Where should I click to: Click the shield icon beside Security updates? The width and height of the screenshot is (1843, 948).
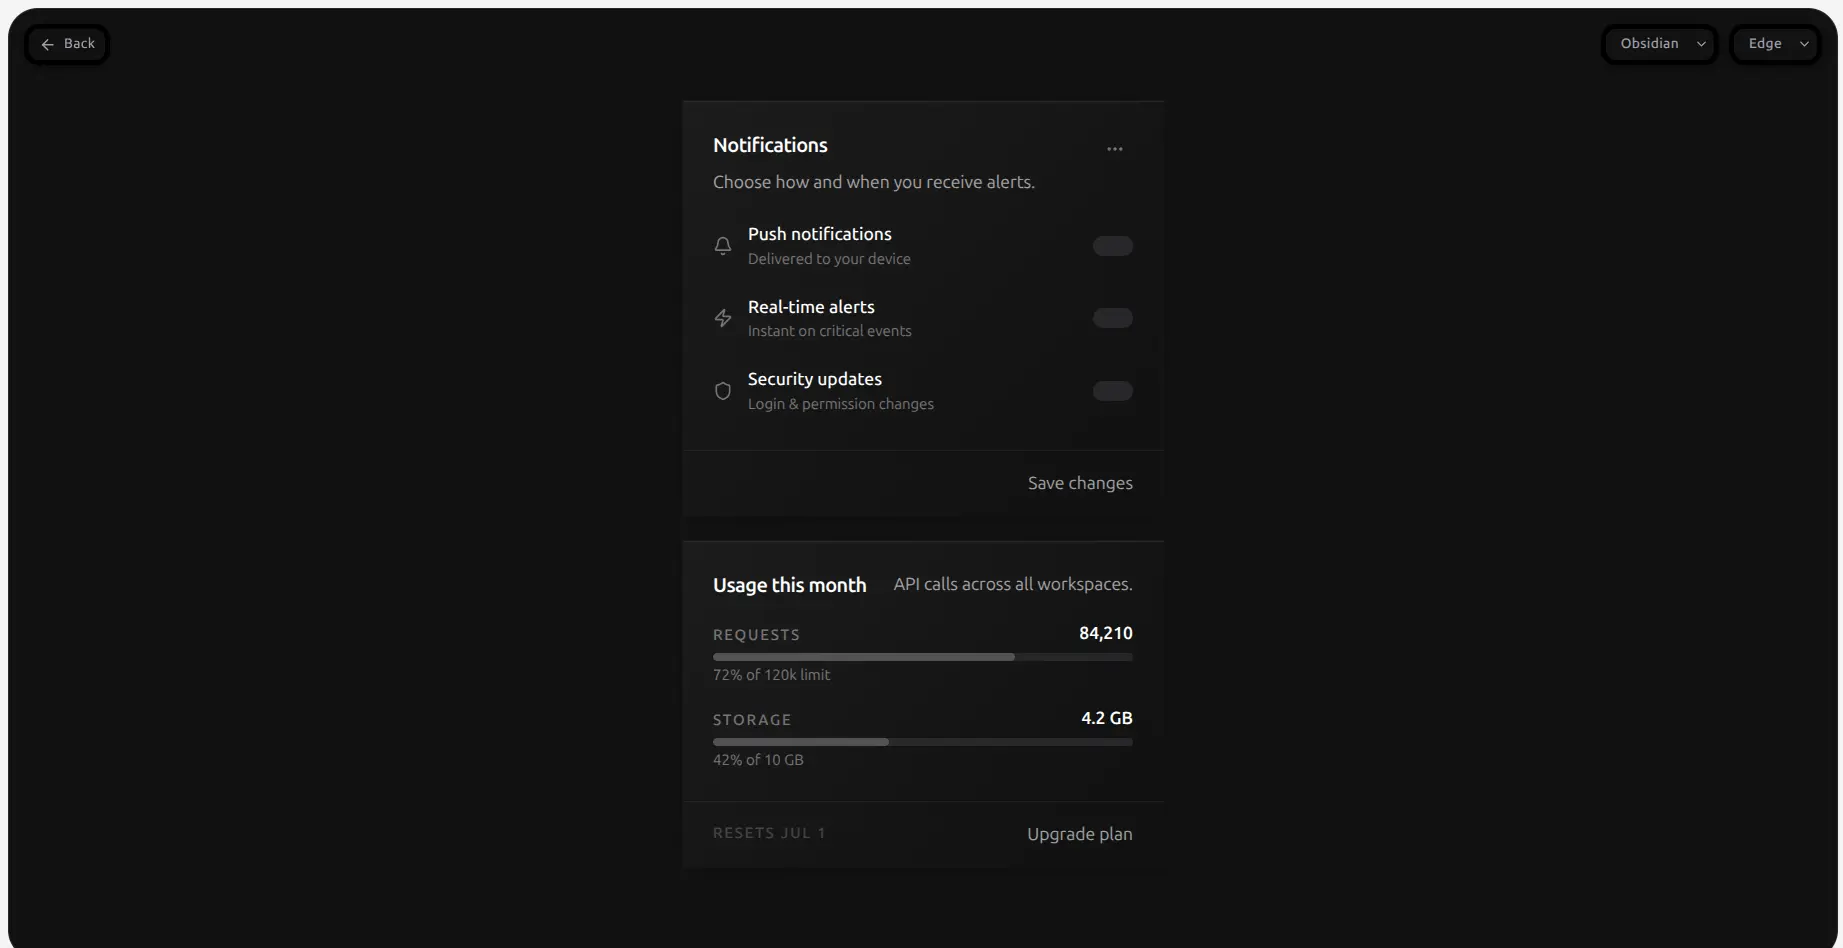723,391
